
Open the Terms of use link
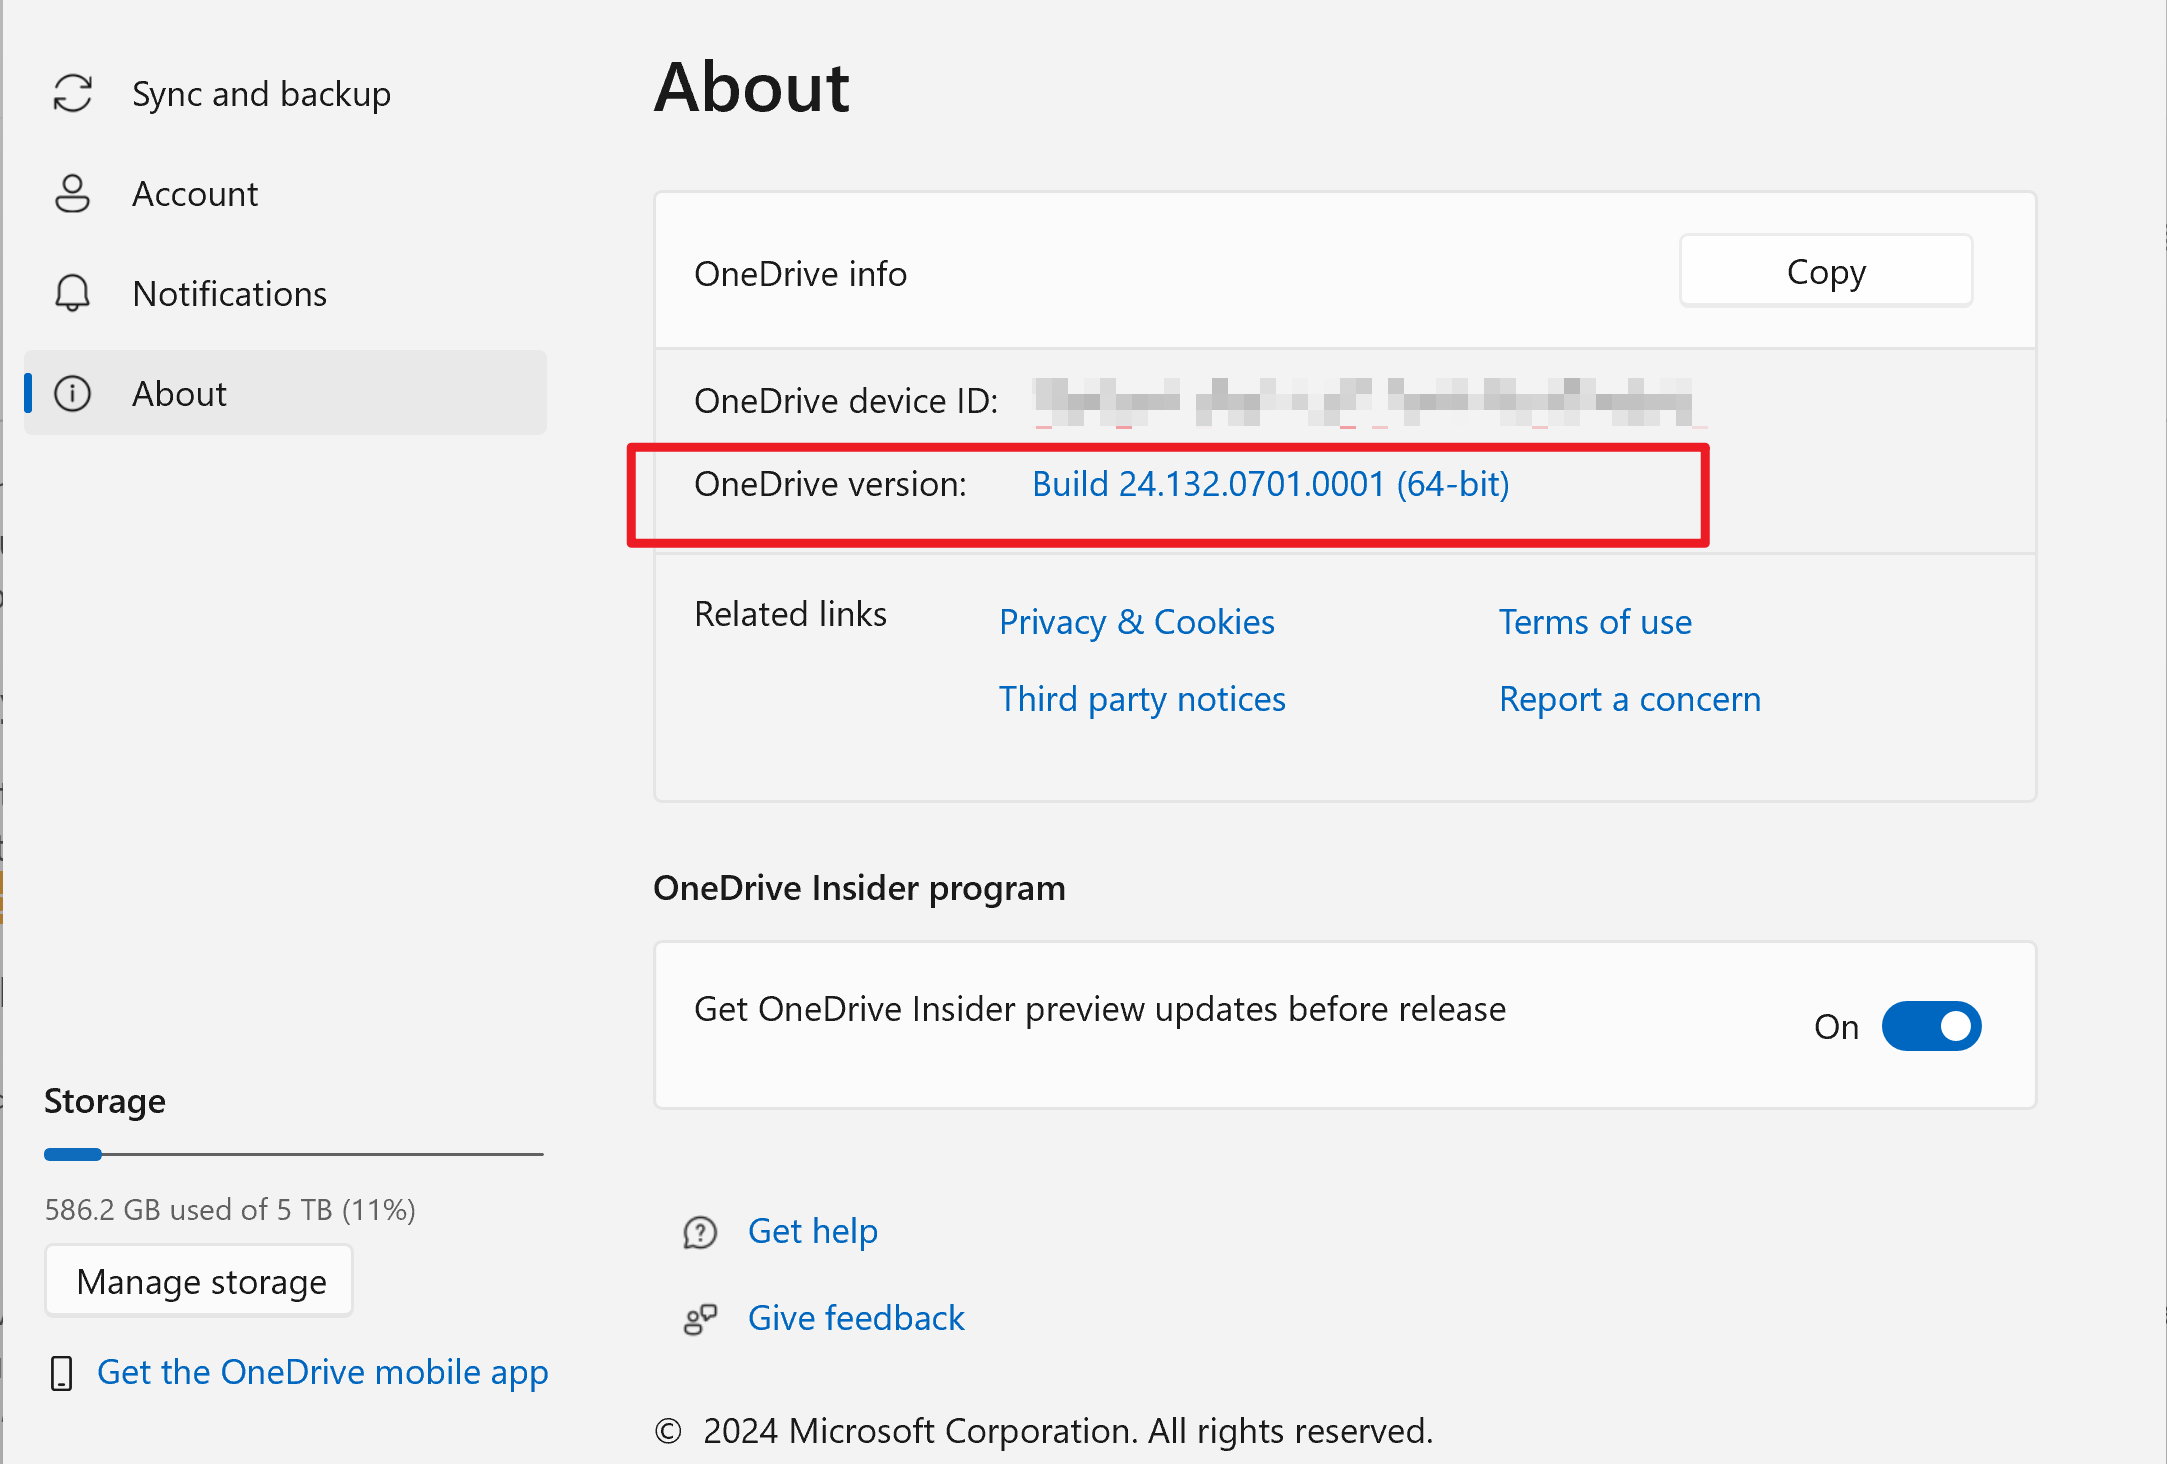(1595, 622)
